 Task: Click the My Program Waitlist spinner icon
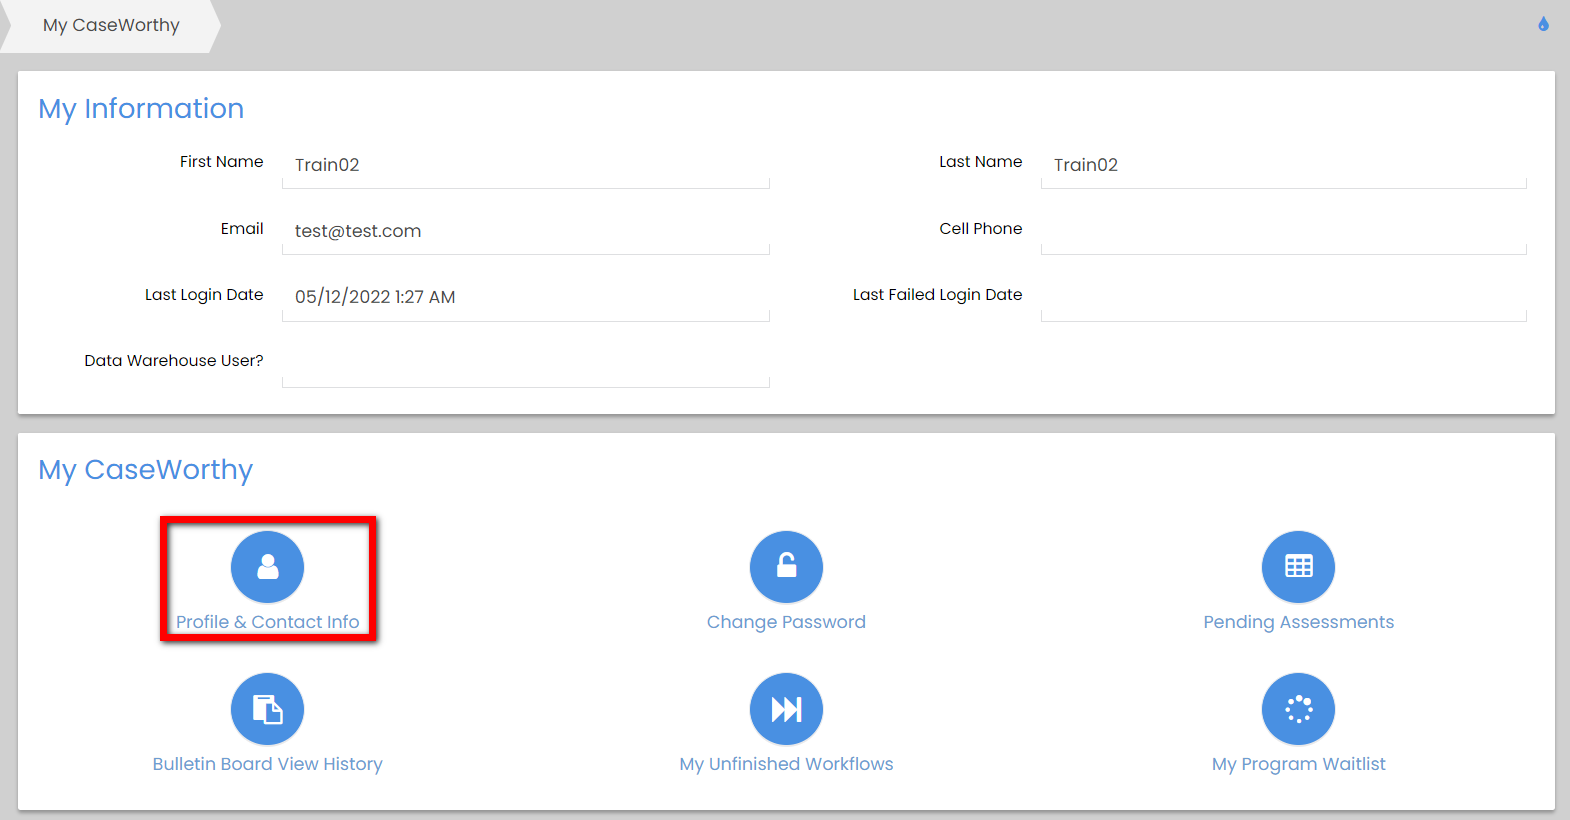point(1298,709)
